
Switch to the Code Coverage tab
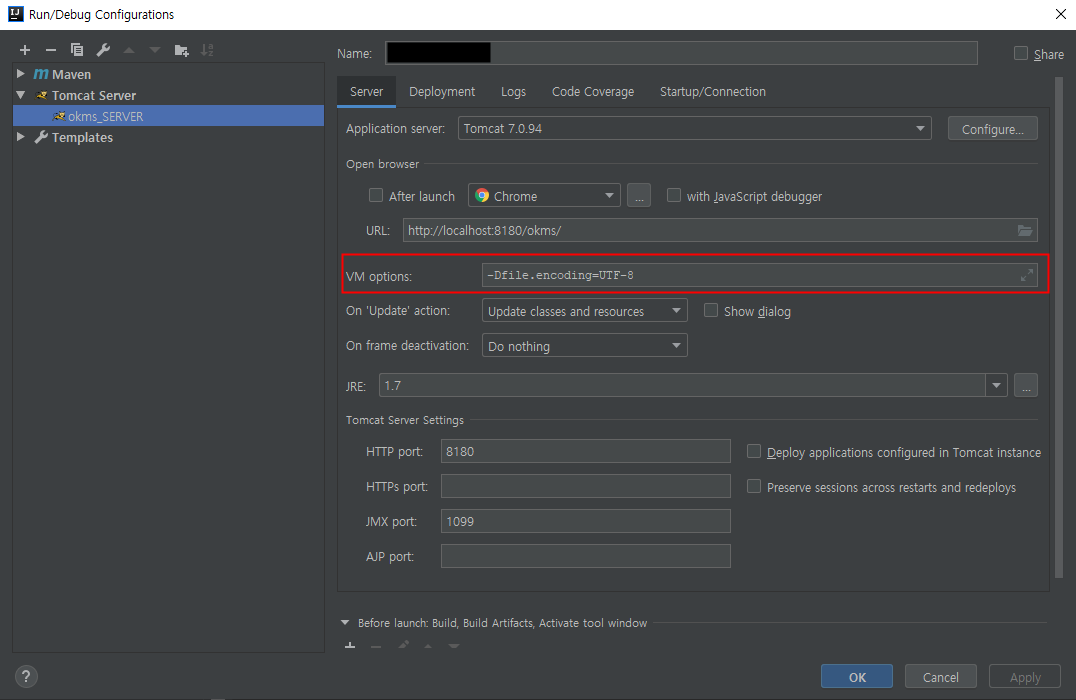pos(593,91)
